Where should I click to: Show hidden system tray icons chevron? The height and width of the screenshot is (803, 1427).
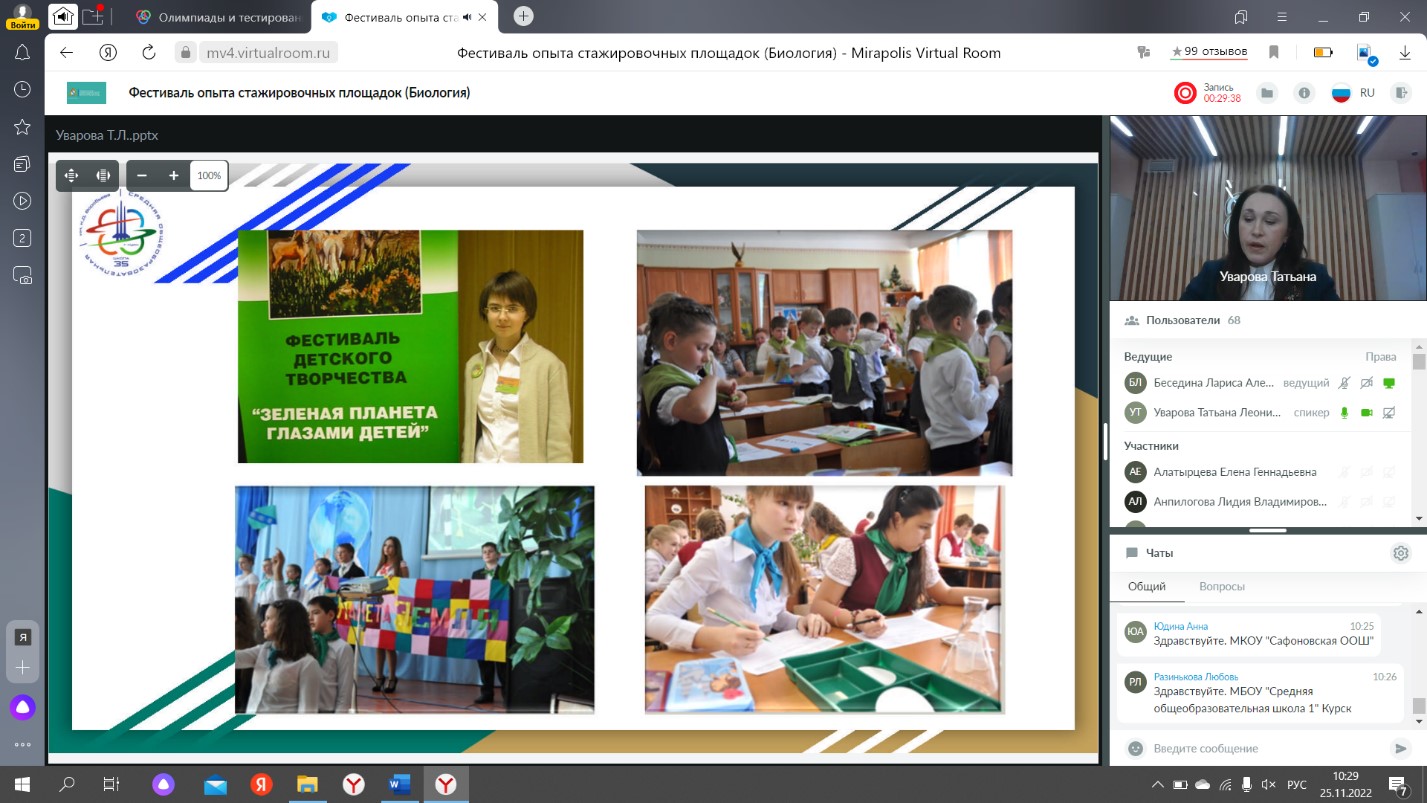pos(1158,784)
